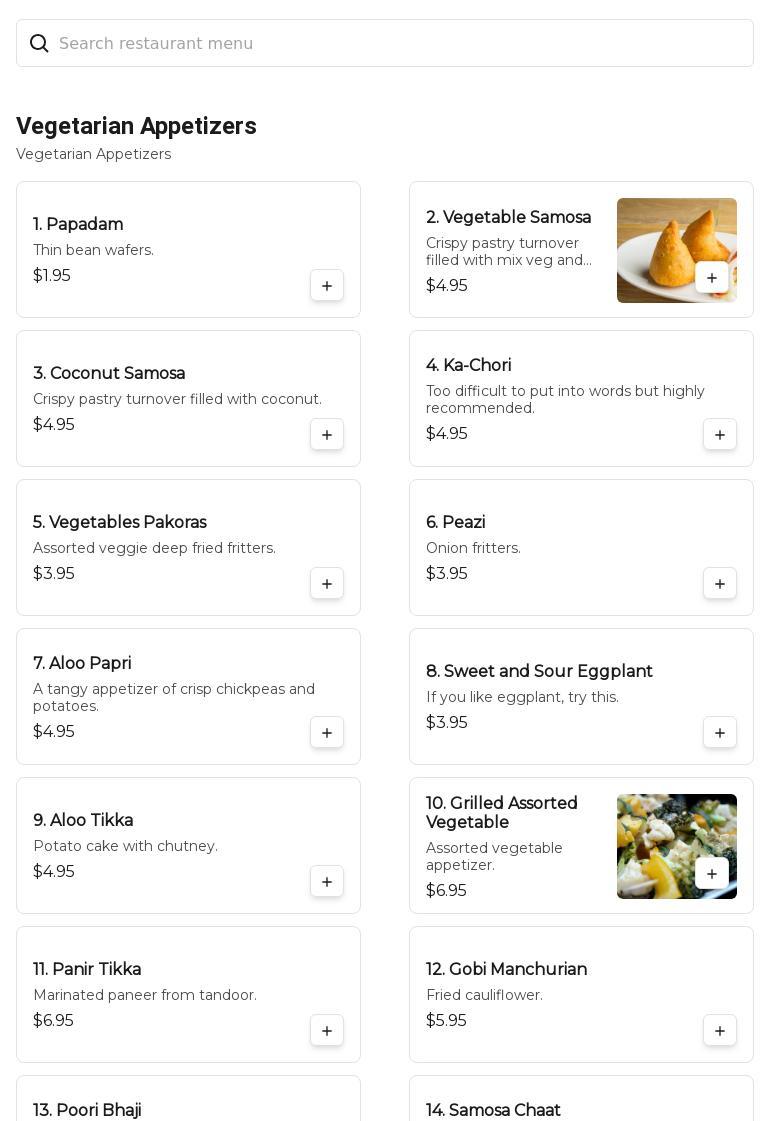
Task: Open the Samosa Chaat item
Action: tap(493, 1110)
